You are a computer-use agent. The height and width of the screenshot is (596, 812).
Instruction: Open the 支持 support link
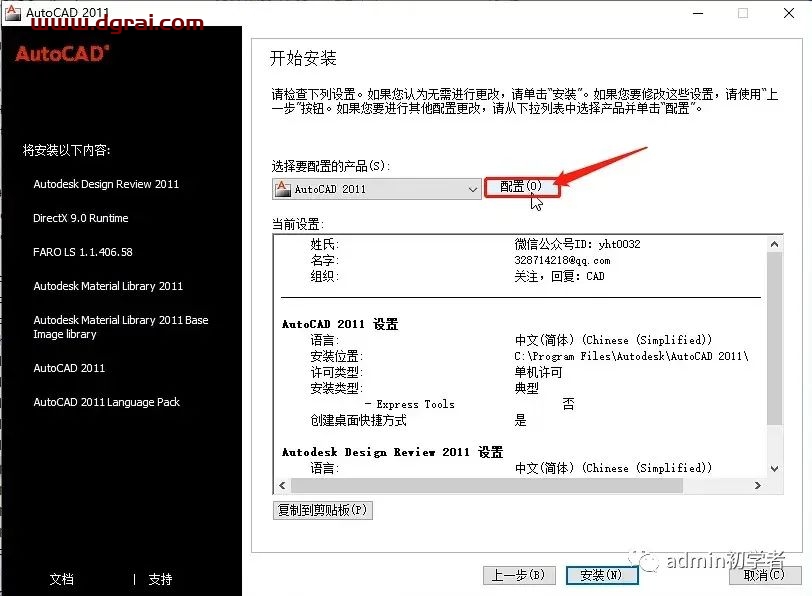tap(160, 579)
